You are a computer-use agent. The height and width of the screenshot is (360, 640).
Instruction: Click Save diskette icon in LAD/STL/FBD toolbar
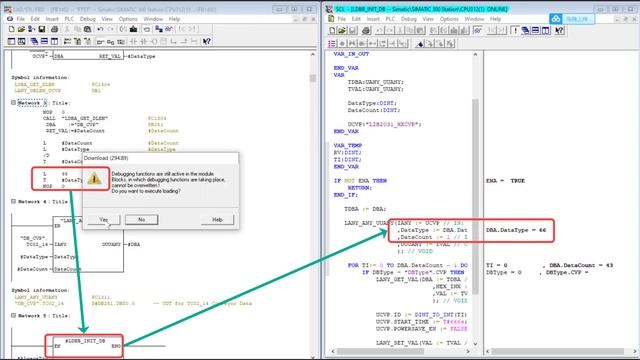coord(42,29)
